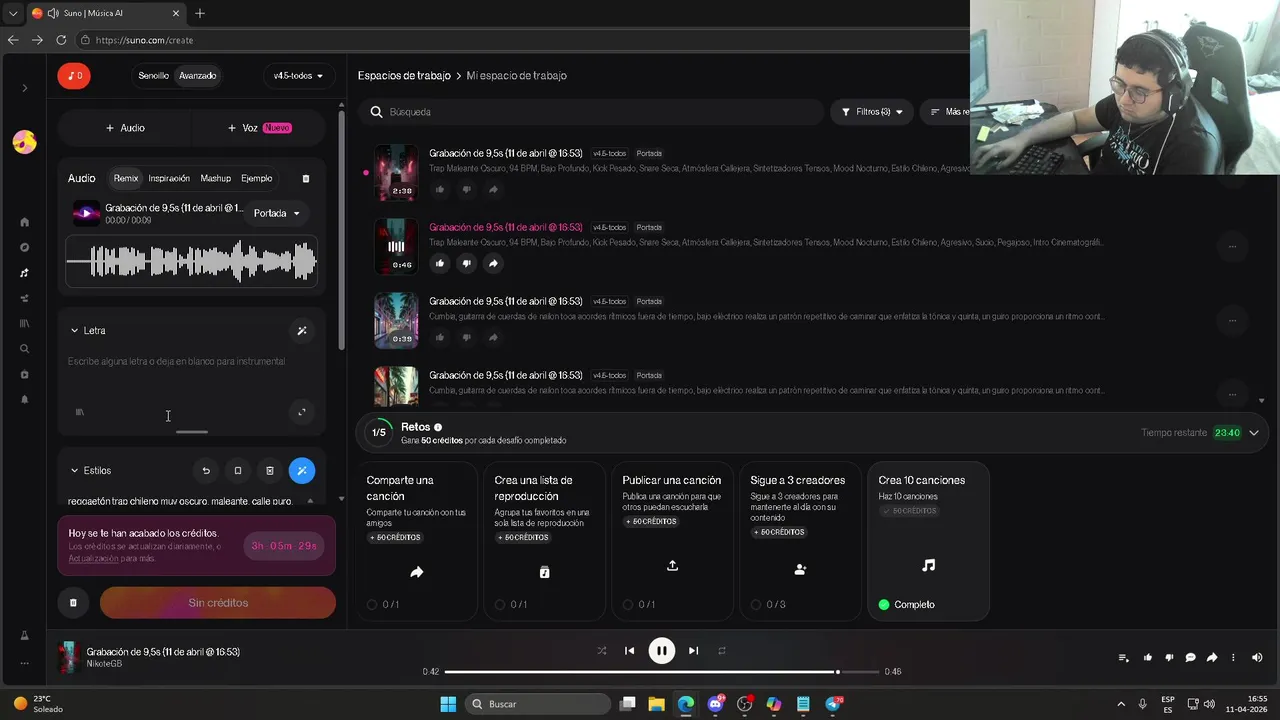Image resolution: width=1280 pixels, height=720 pixels.
Task: Switch to the Inspiración tab
Action: pos(169,178)
